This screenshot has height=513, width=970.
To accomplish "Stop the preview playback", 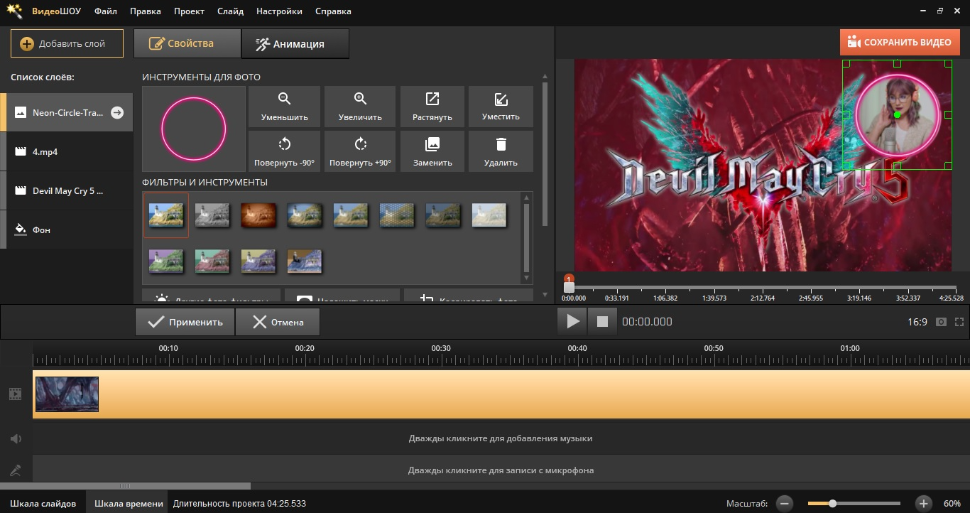I will pos(602,322).
